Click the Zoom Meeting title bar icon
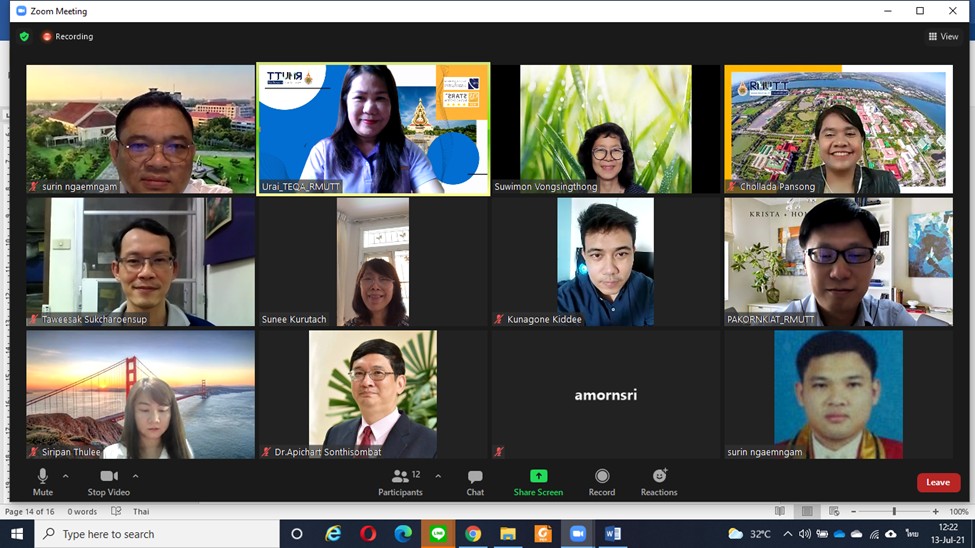975x548 pixels. tap(21, 11)
